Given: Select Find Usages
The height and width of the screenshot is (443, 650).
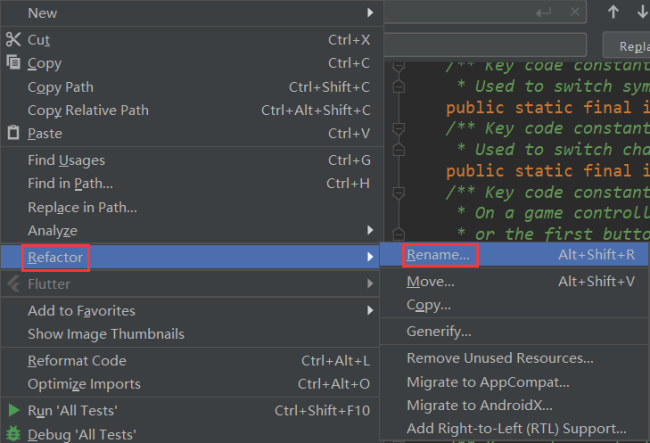Looking at the screenshot, I should pyautogui.click(x=66, y=160).
